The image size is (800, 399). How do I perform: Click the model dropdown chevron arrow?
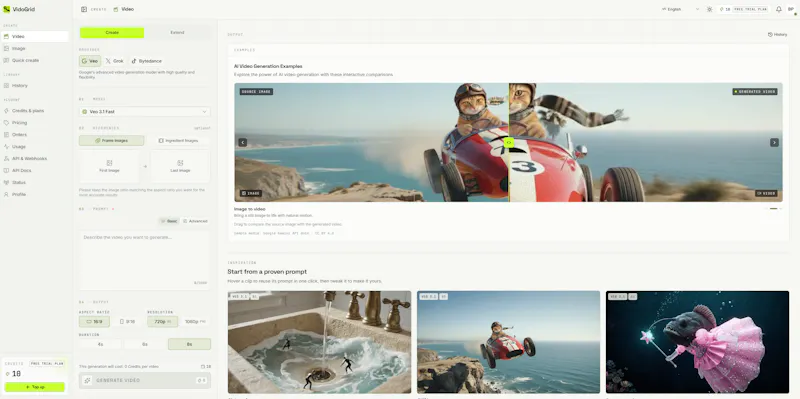click(x=204, y=112)
